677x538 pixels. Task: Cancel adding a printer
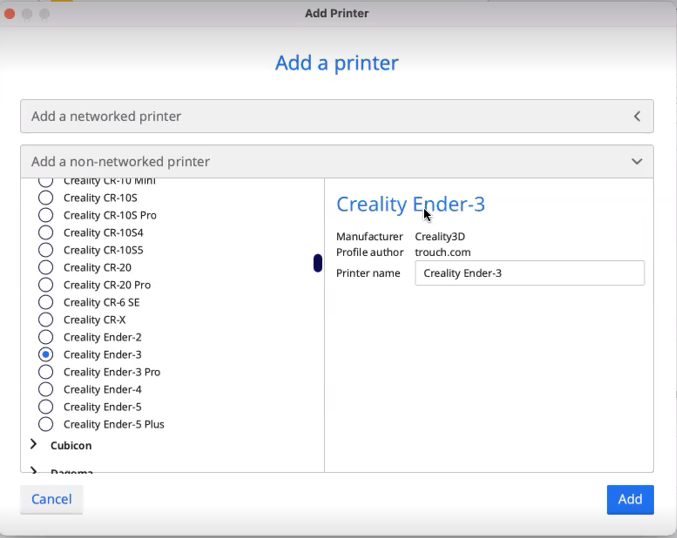click(x=51, y=500)
